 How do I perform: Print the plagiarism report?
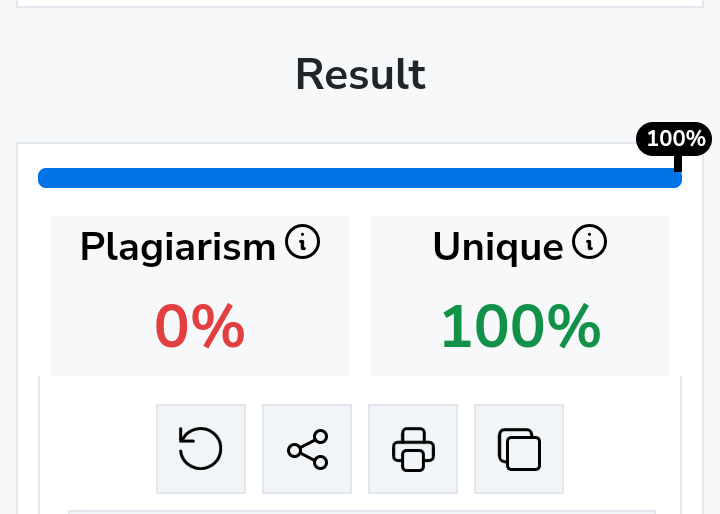[x=413, y=448]
